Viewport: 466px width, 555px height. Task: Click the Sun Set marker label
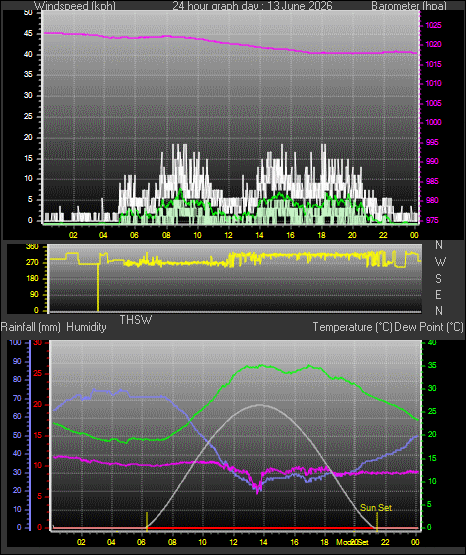click(x=376, y=508)
